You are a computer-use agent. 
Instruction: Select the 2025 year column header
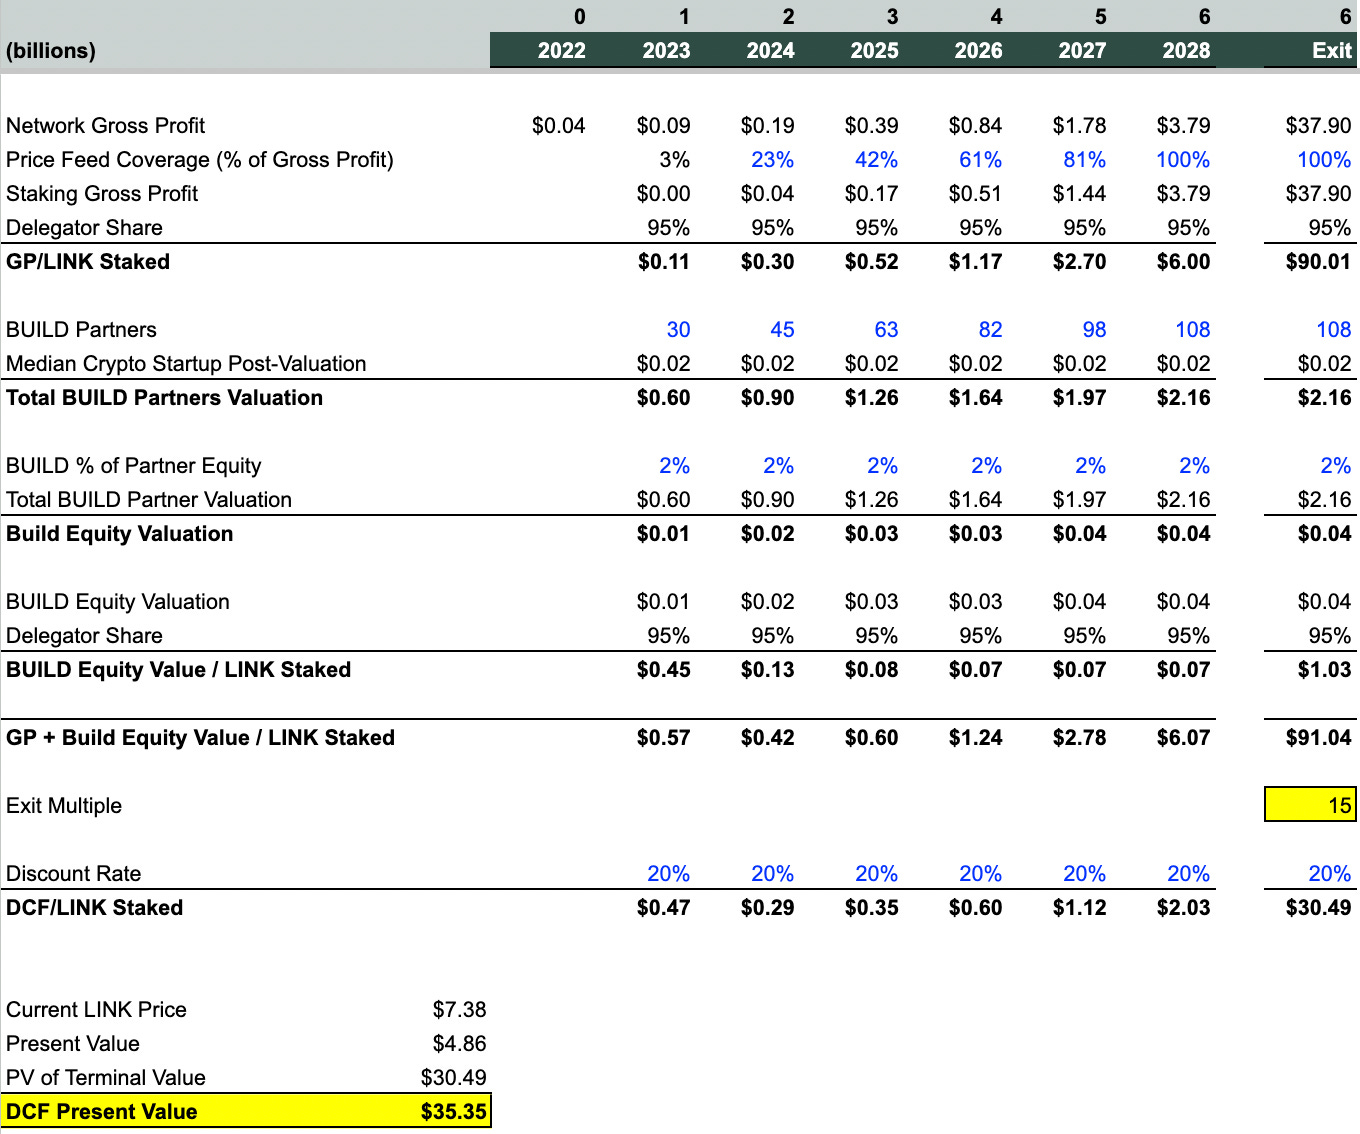874,50
